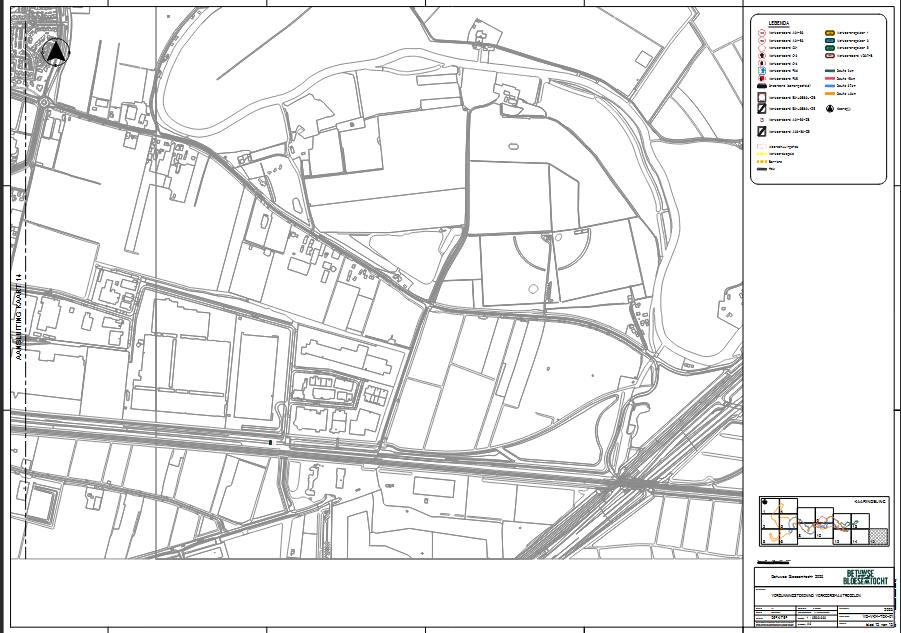Click the yellow rounded badge in the legend
The image size is (901, 633).
click(830, 33)
